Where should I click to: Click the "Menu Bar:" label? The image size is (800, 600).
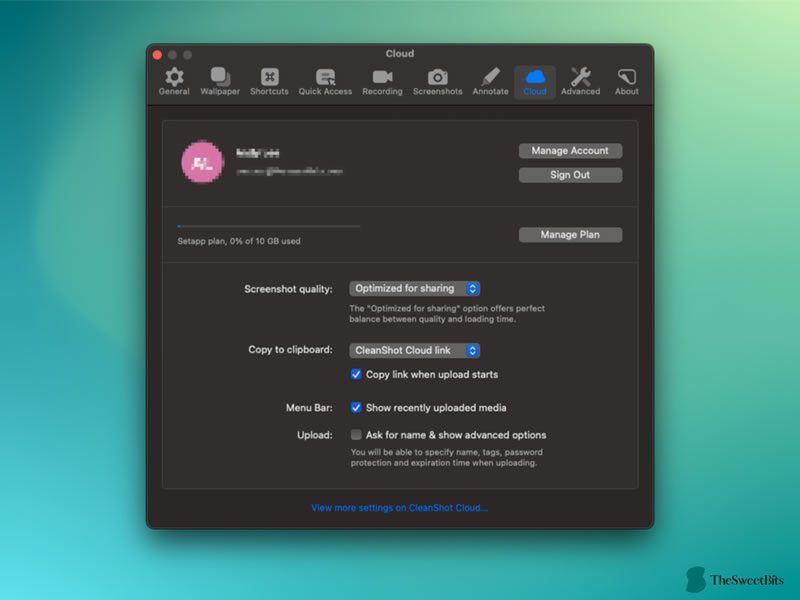coord(309,408)
